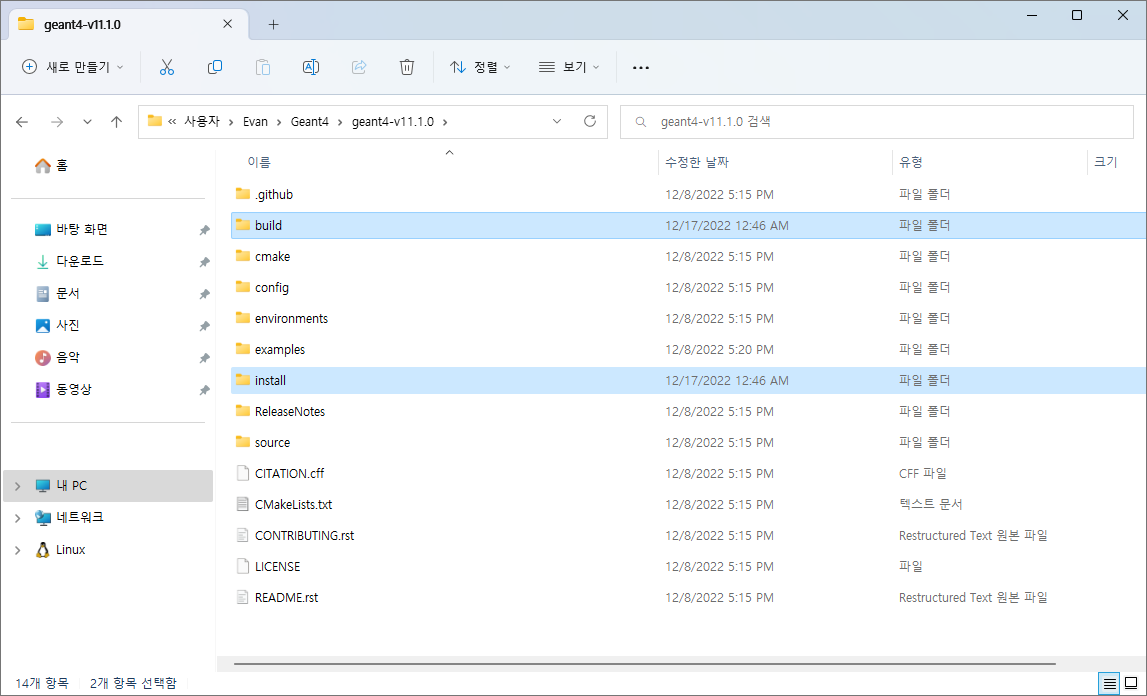Open the 정렬 sort dropdown
1147x696 pixels.
480,67
